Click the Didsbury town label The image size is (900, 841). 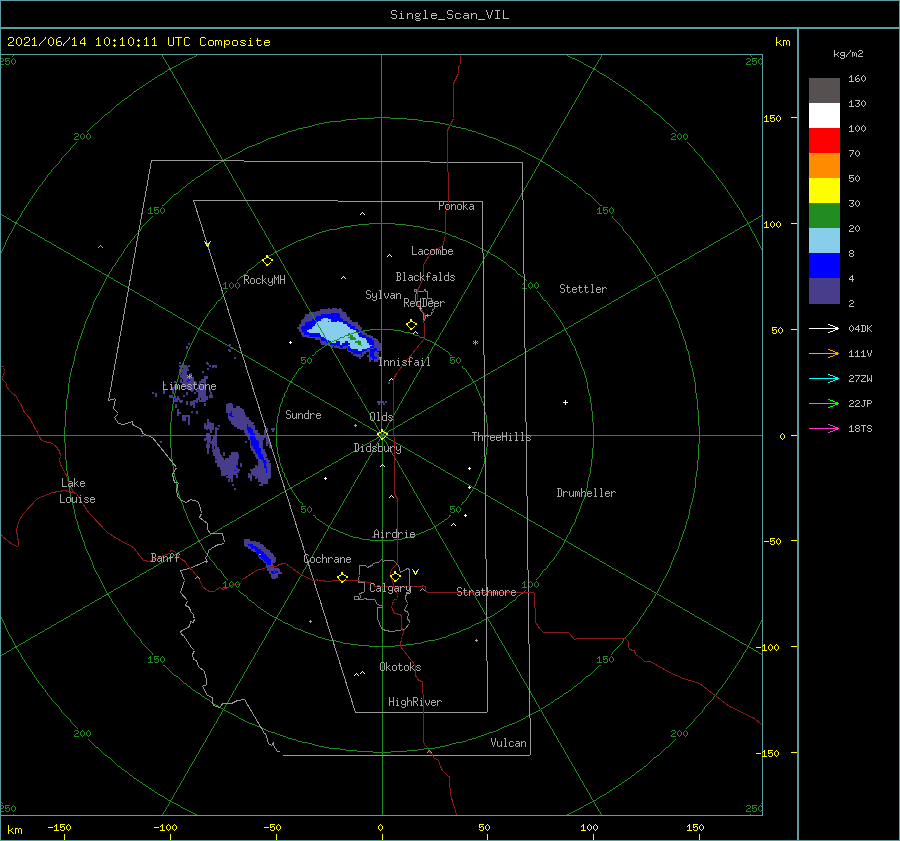(377, 448)
